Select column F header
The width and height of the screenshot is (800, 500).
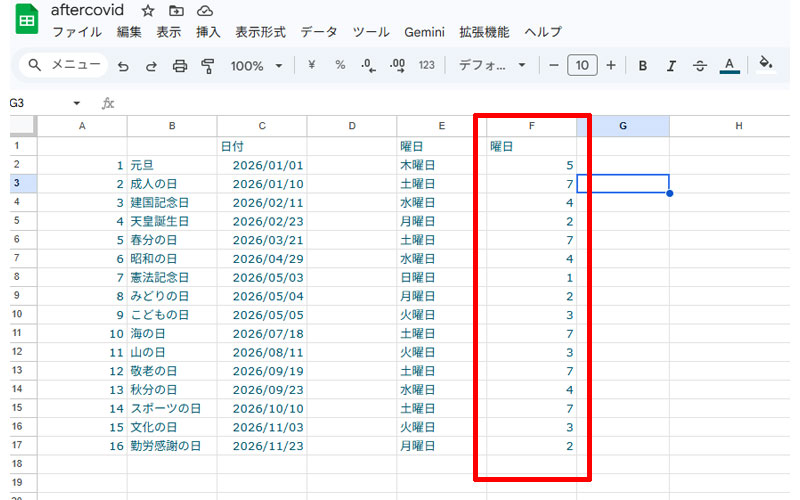pyautogui.click(x=531, y=126)
